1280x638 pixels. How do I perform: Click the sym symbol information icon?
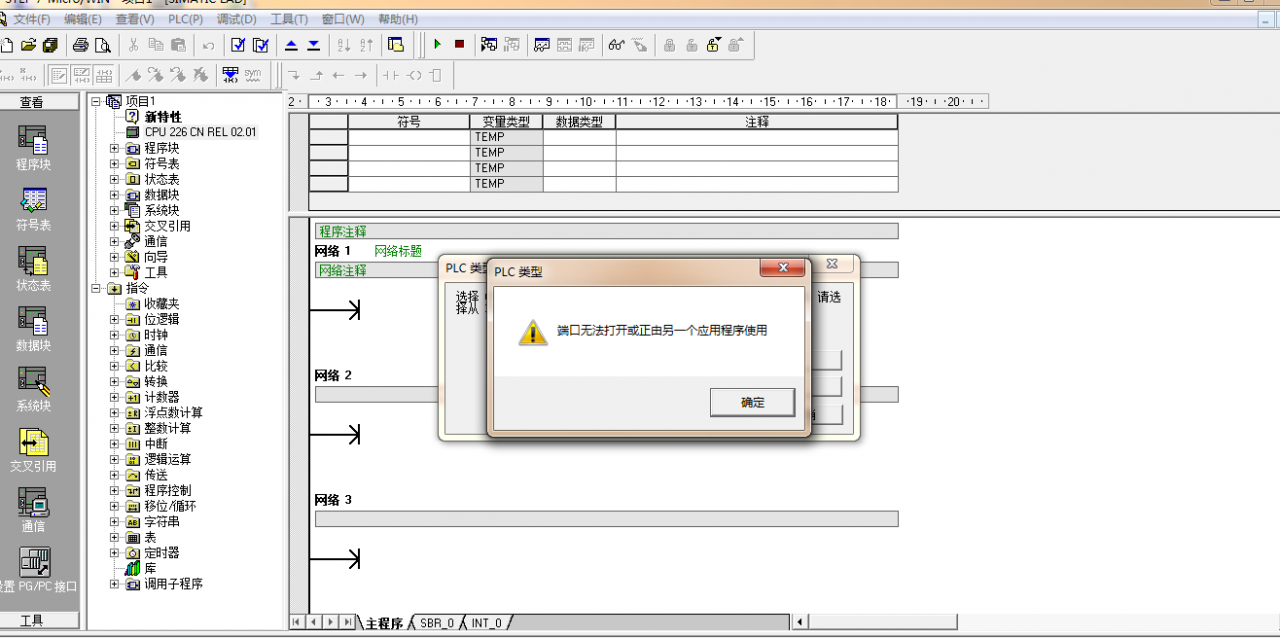point(253,75)
